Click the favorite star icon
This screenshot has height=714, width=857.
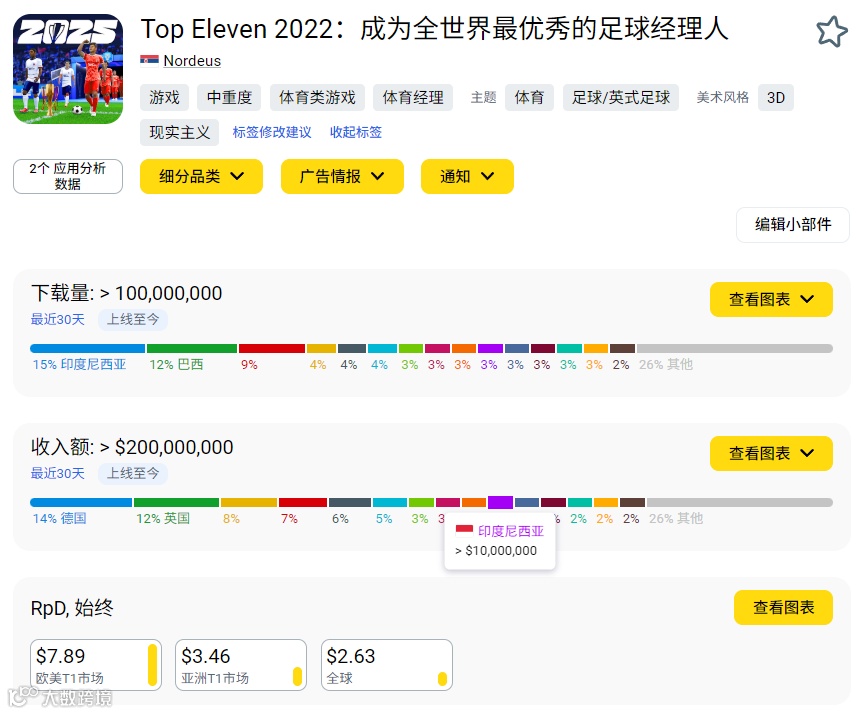[832, 32]
